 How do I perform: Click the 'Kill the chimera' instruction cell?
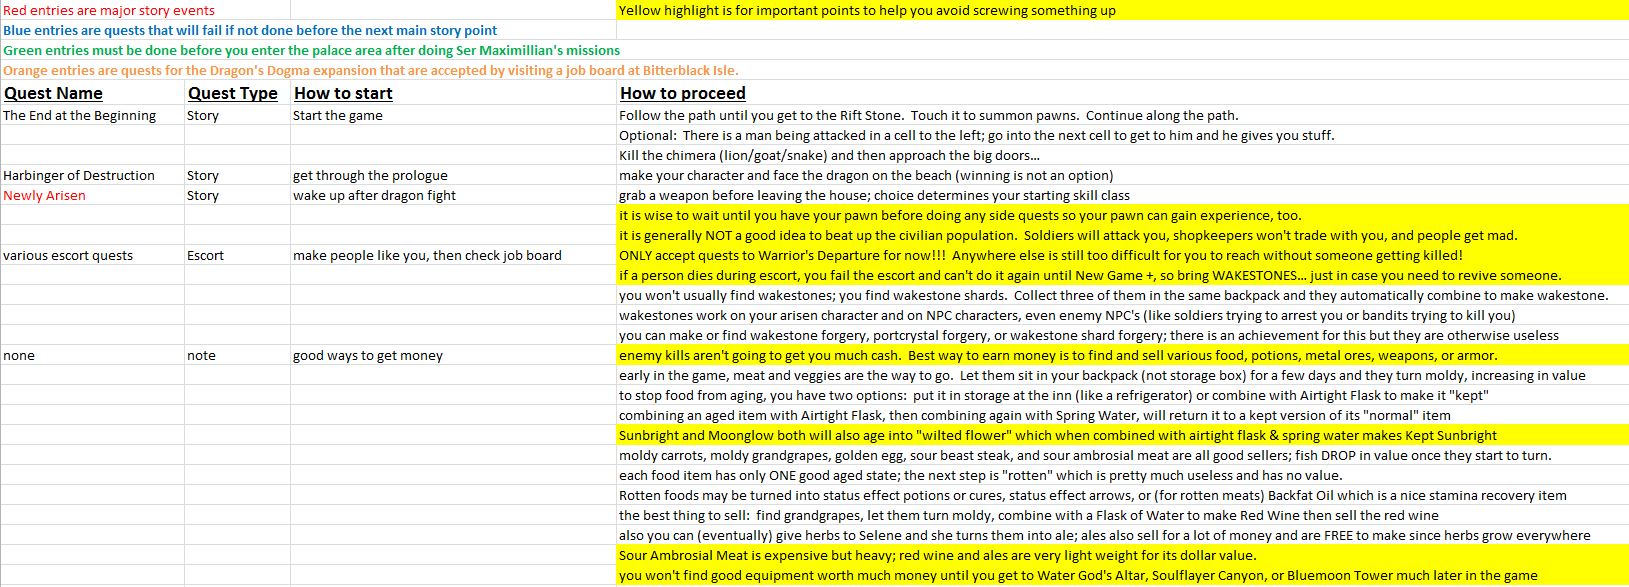(x=1123, y=155)
